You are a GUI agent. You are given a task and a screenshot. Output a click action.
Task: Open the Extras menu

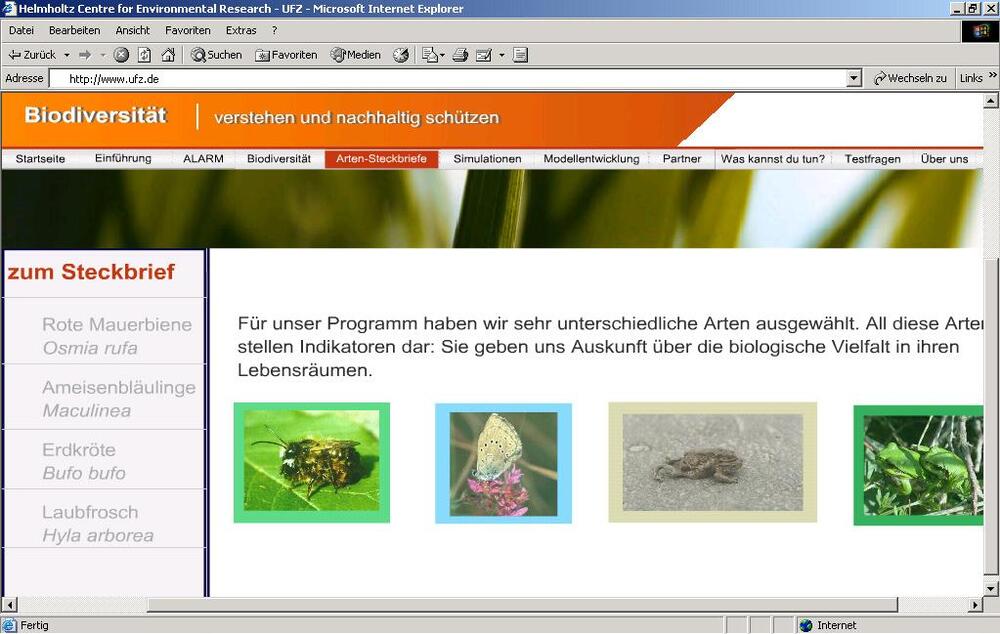tap(240, 30)
